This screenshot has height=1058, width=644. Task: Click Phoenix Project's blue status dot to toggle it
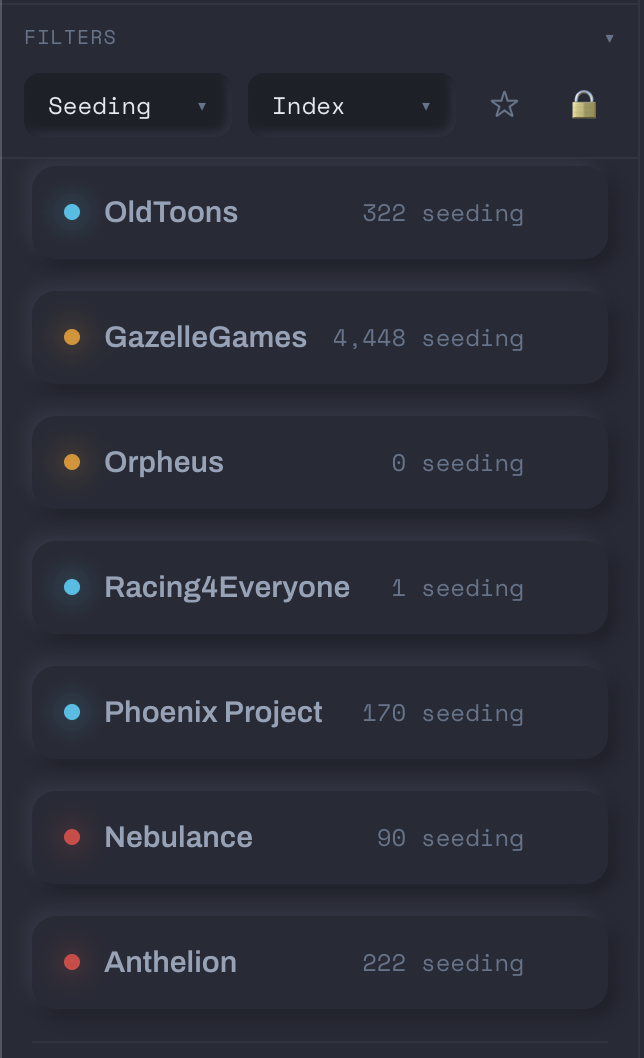pos(71,712)
